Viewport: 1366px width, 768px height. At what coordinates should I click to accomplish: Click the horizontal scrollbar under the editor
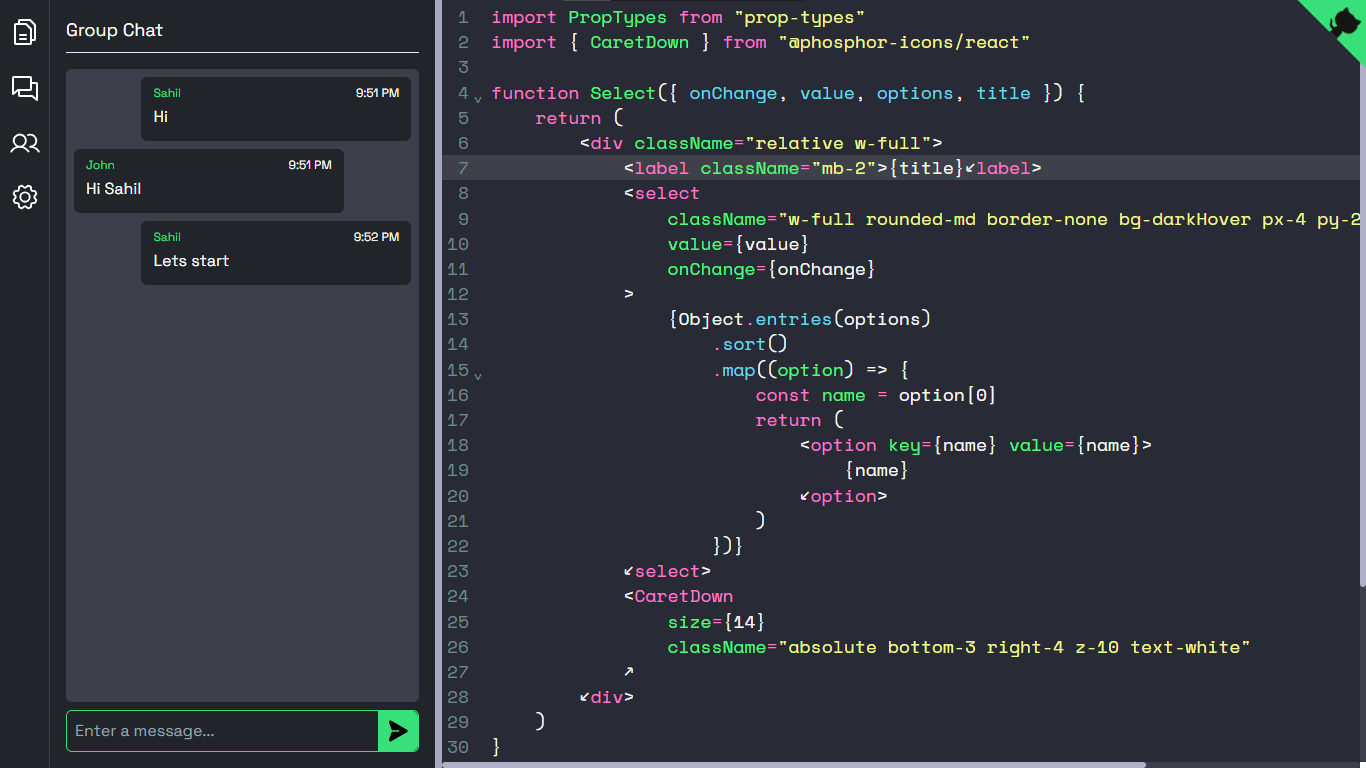pos(795,765)
